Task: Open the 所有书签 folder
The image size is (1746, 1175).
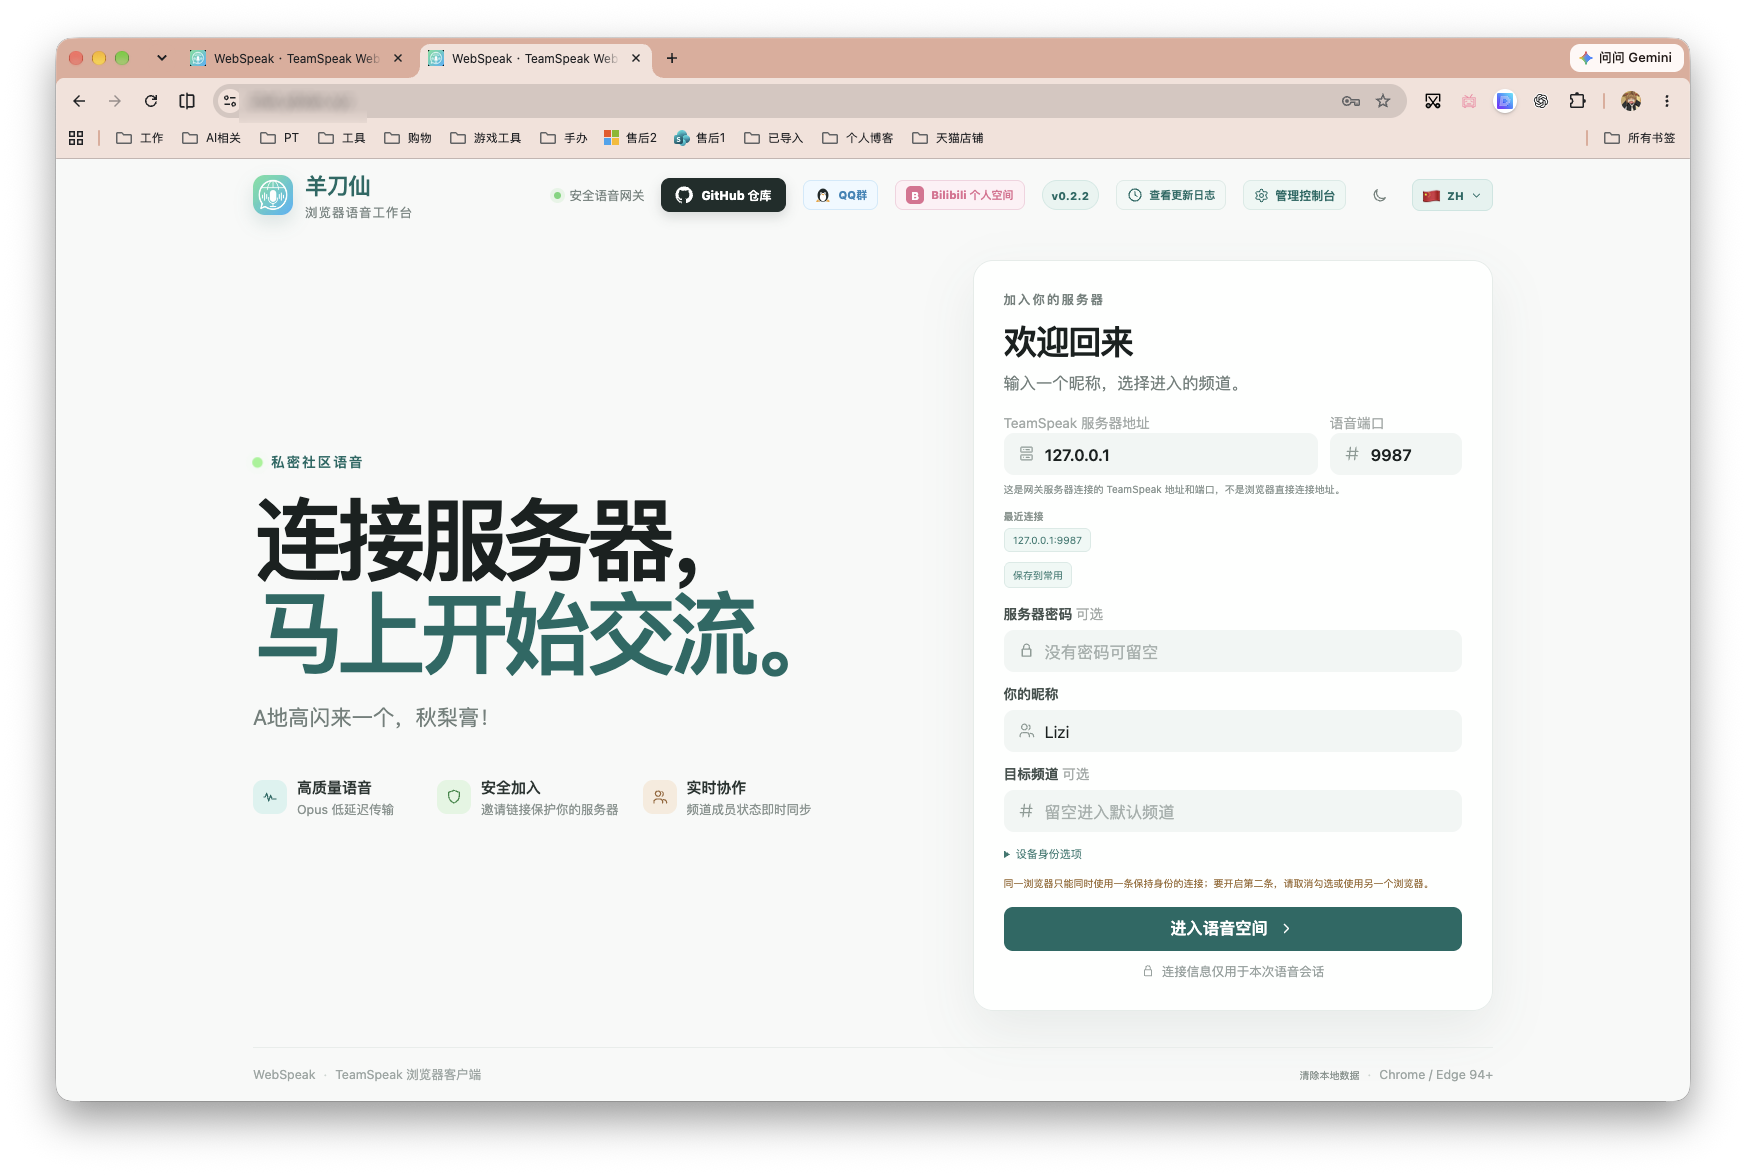Action: [x=1640, y=138]
